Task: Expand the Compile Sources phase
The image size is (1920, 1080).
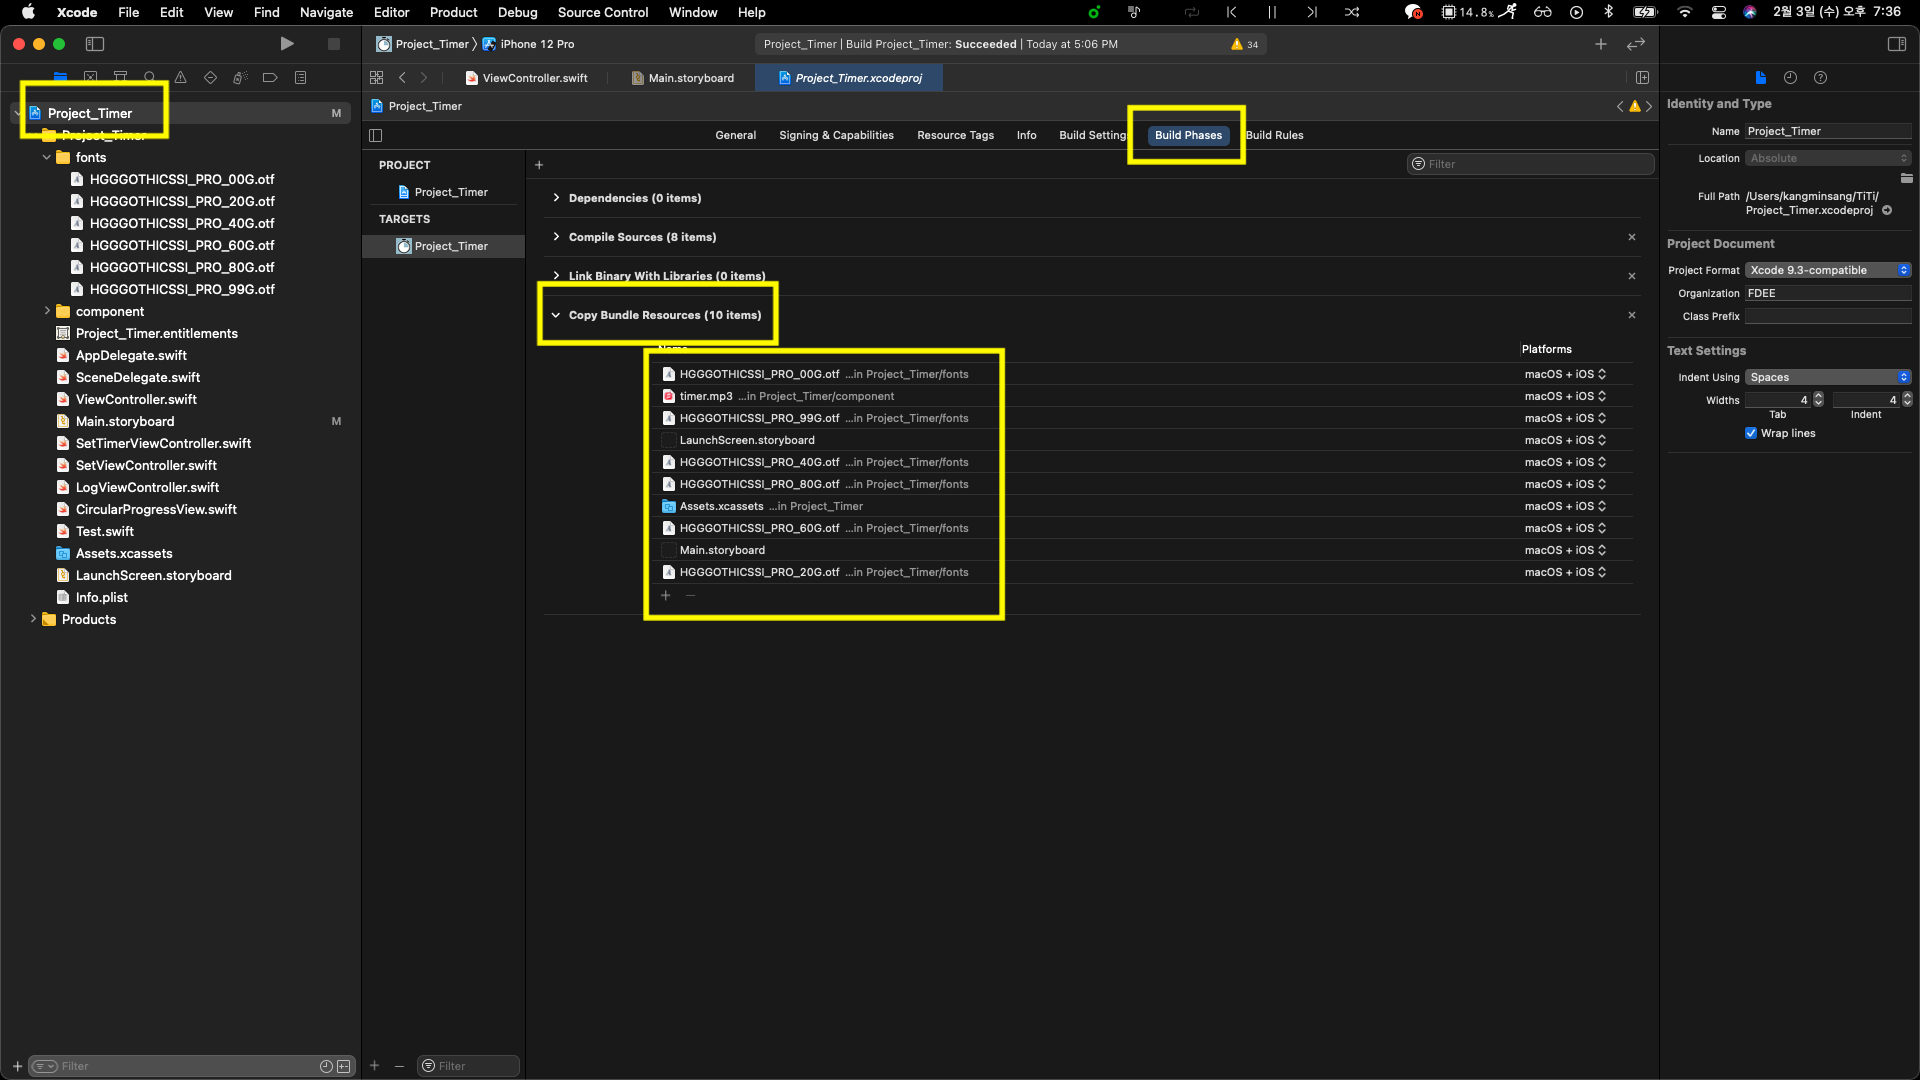Action: pos(556,237)
